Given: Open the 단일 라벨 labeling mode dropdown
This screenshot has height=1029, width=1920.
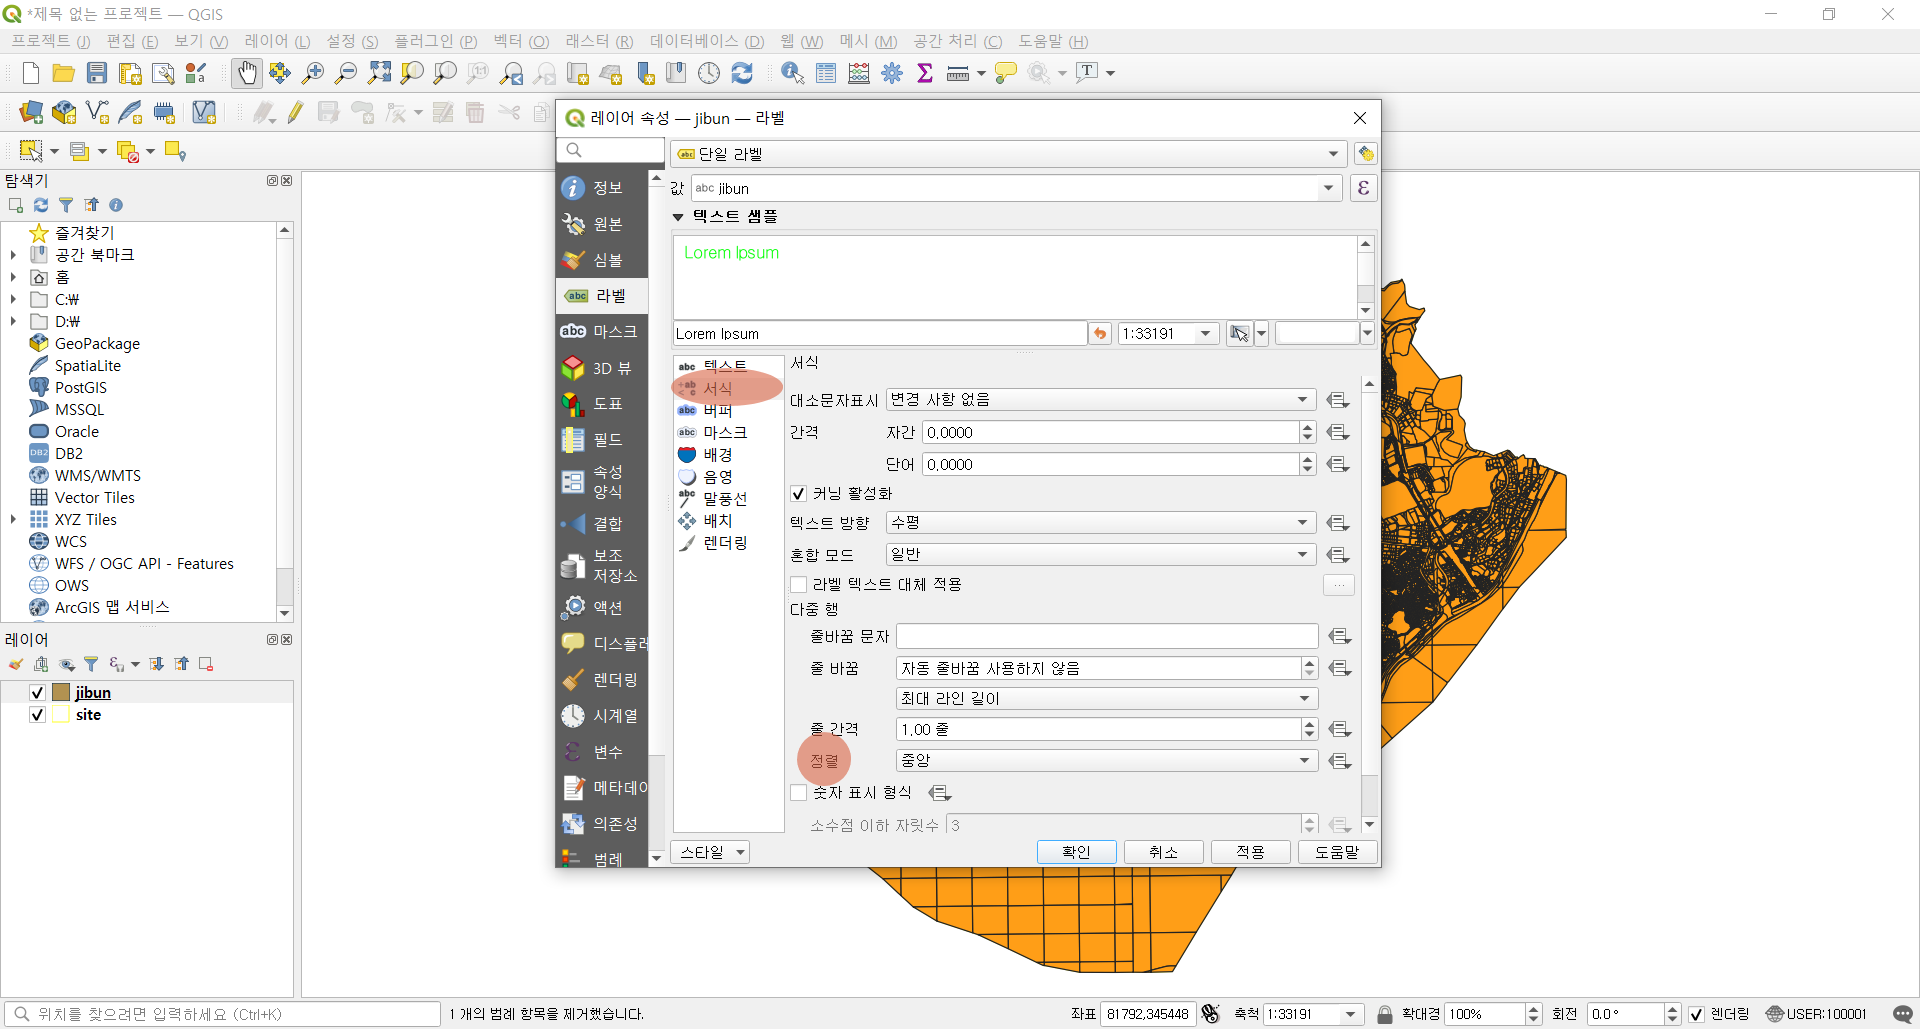Looking at the screenshot, I should pos(1008,154).
